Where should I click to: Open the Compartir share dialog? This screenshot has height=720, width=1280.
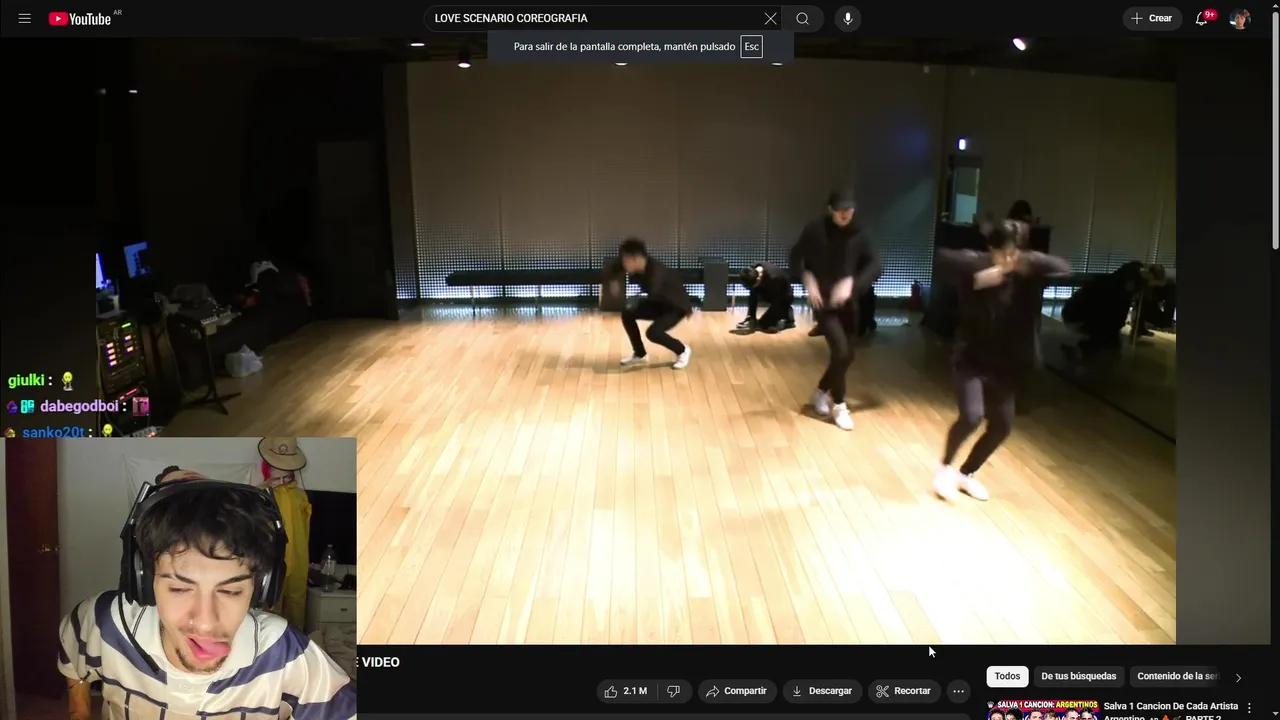(736, 691)
